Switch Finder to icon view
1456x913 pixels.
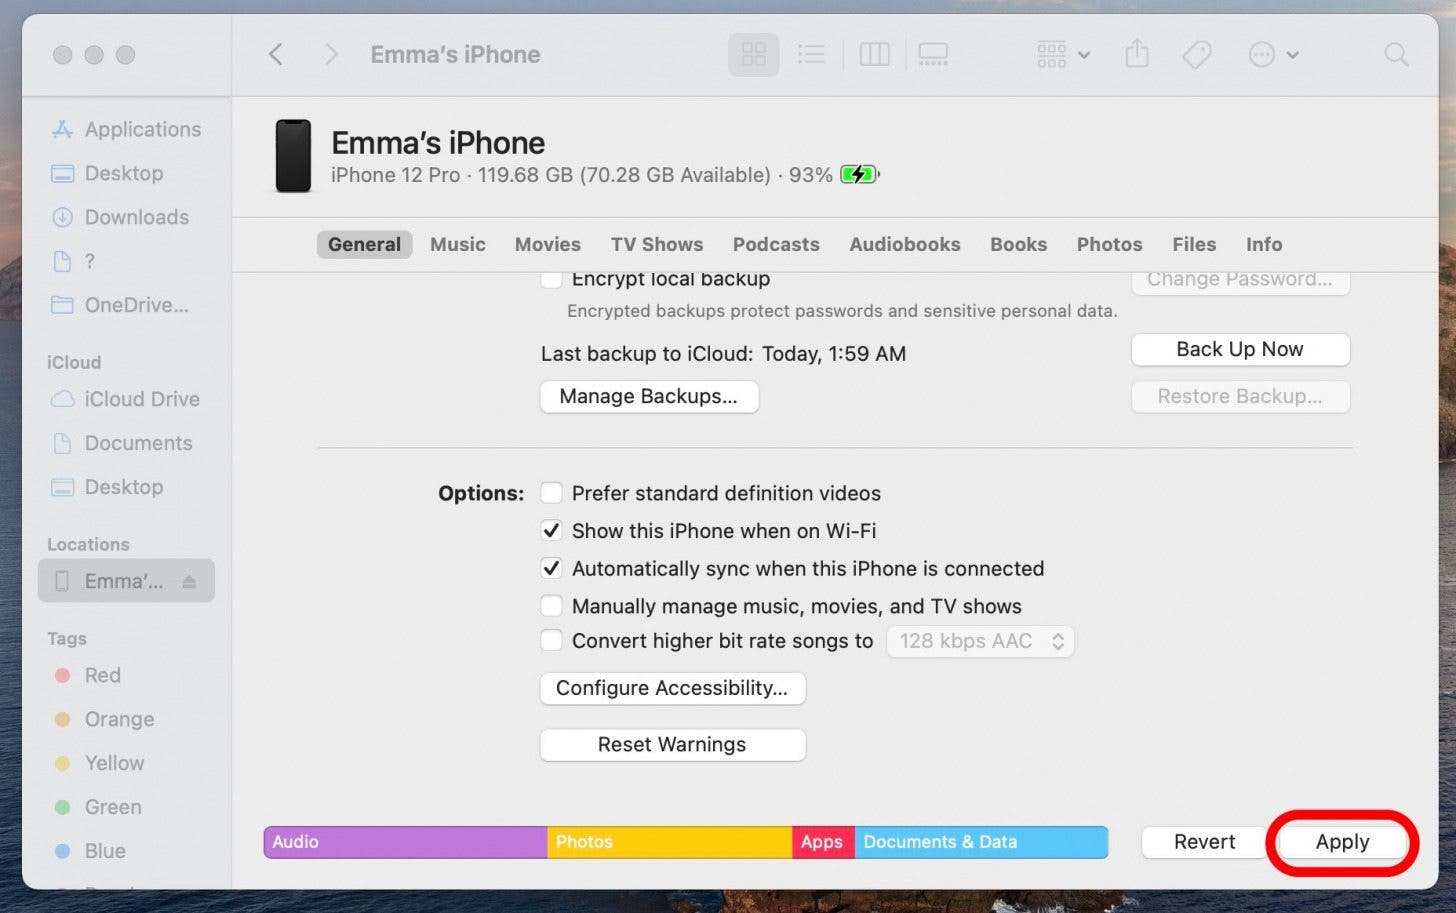753,54
